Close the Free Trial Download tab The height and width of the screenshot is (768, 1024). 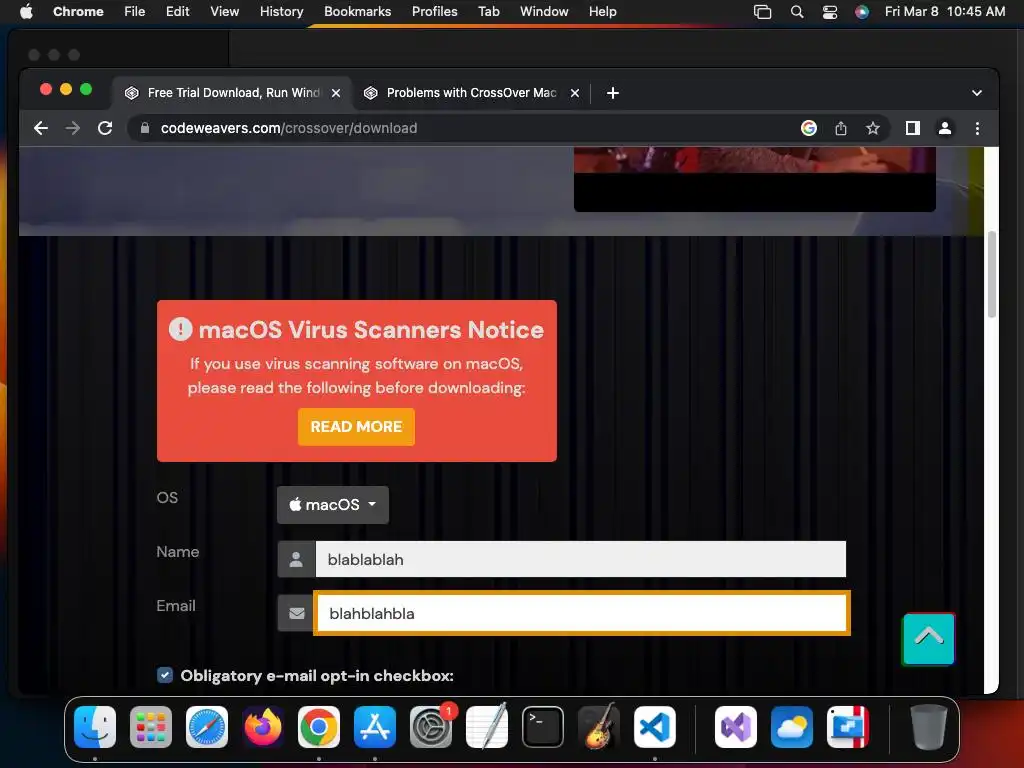click(336, 93)
